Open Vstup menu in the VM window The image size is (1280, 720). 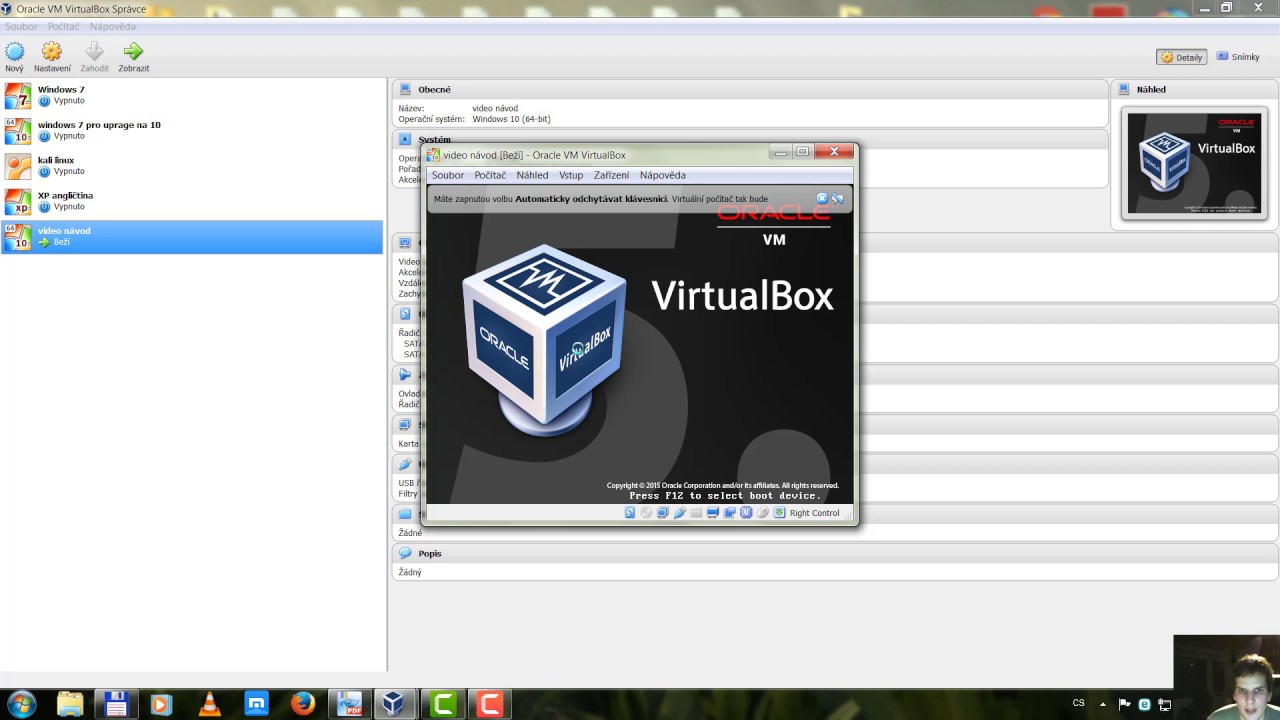[571, 175]
